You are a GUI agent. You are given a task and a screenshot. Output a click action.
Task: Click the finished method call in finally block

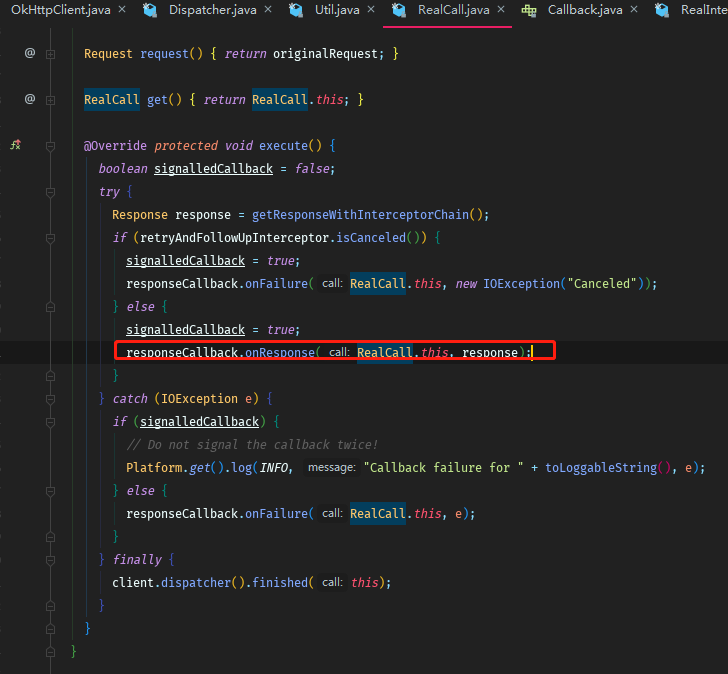[x=280, y=583]
